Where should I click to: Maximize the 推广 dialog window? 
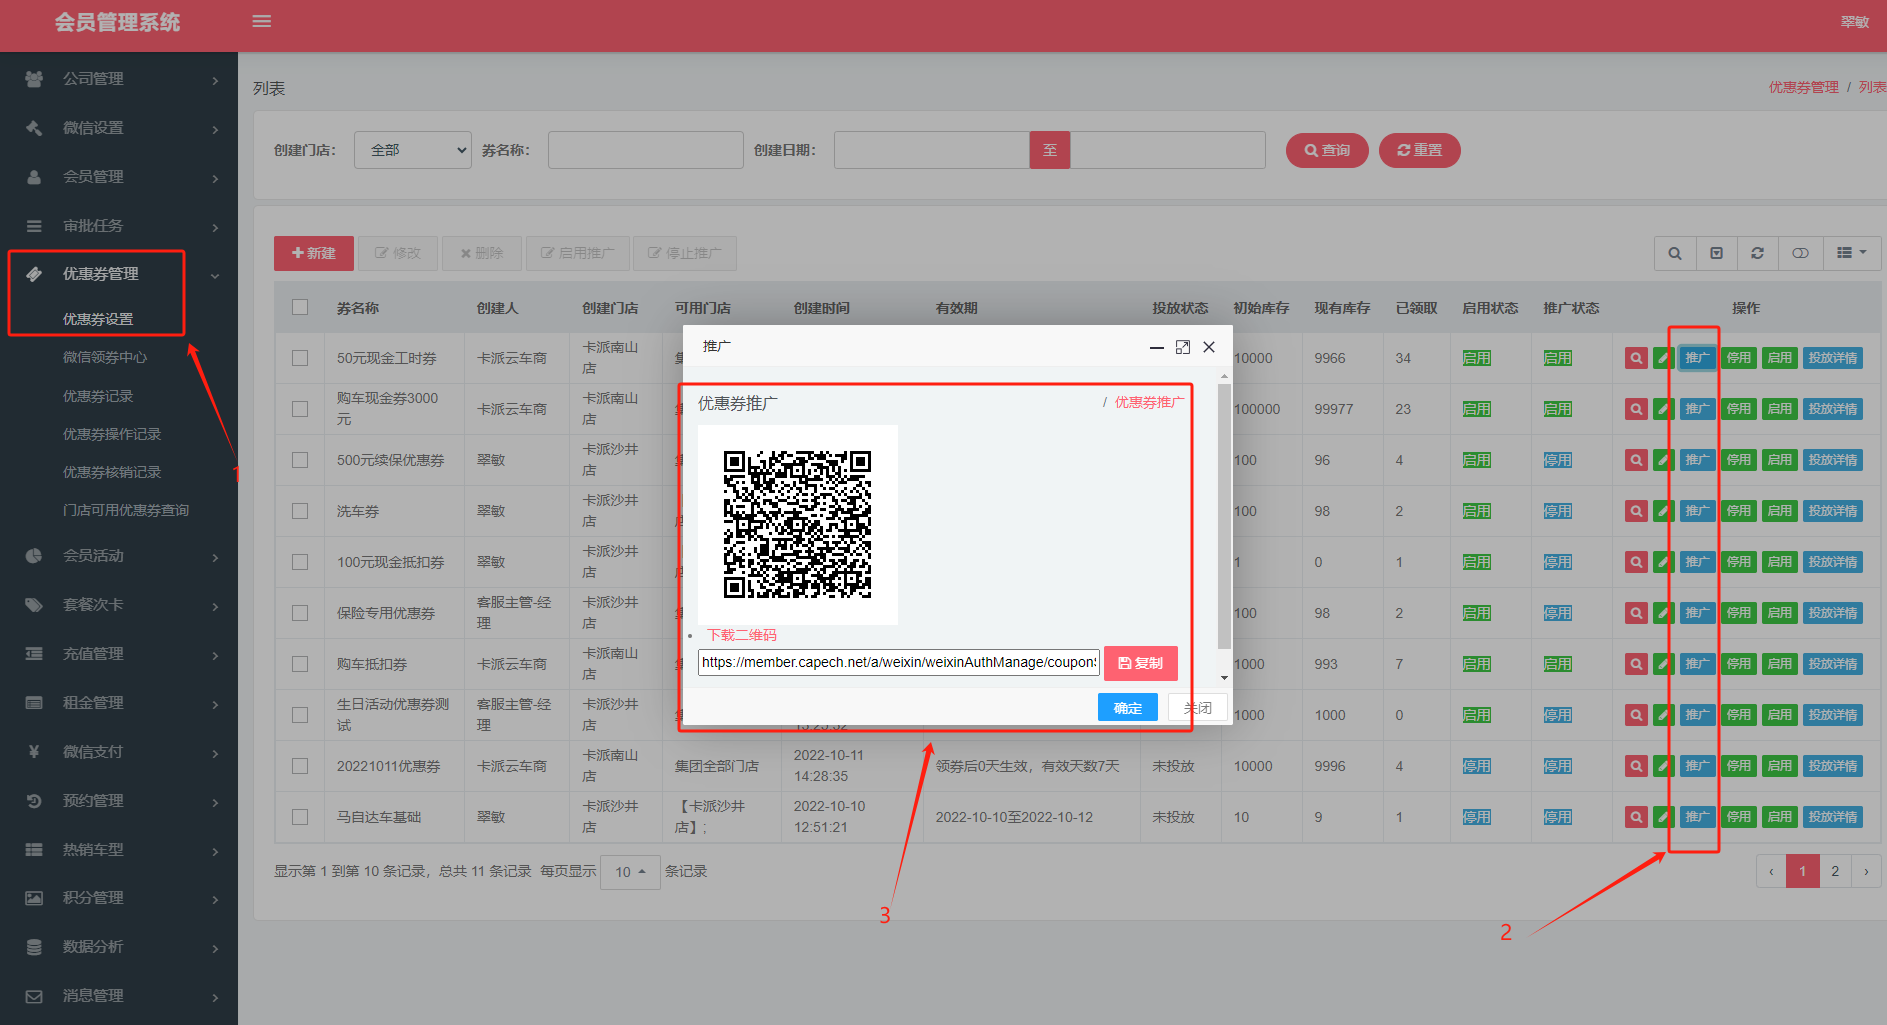pyautogui.click(x=1183, y=347)
